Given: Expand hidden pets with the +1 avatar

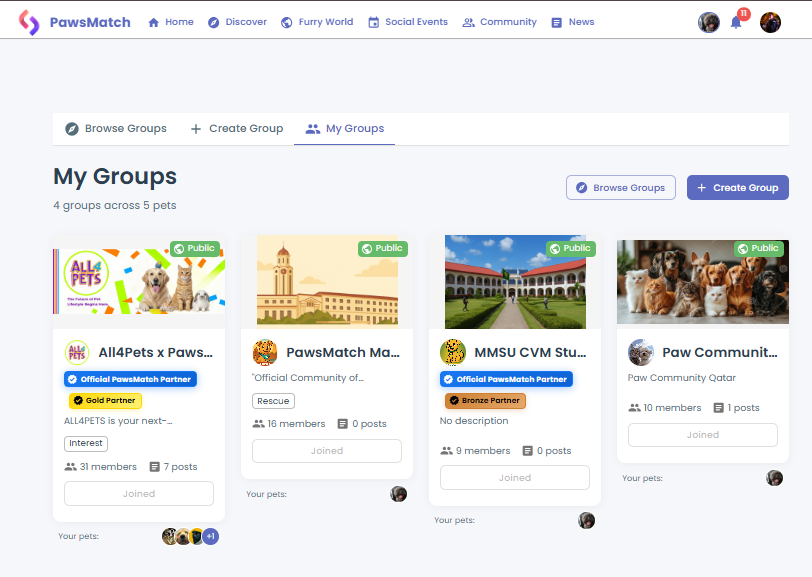Looking at the screenshot, I should [x=209, y=536].
